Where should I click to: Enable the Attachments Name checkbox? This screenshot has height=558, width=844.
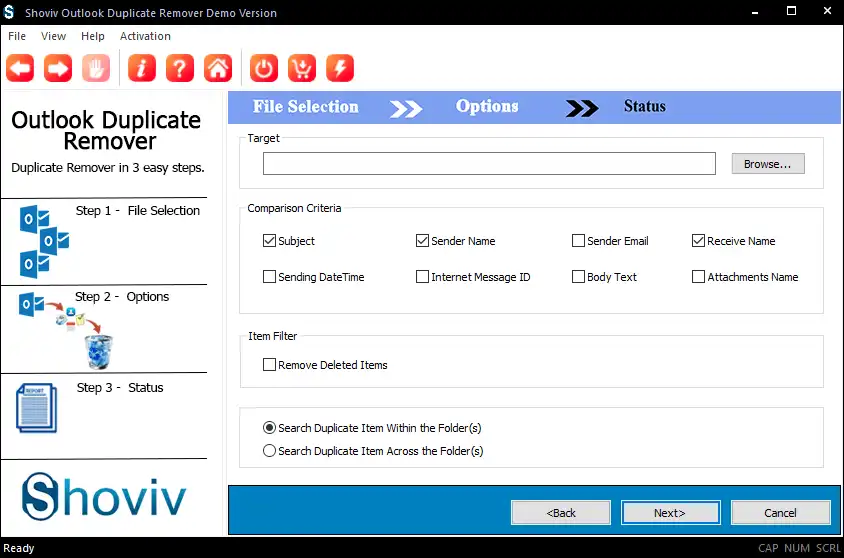pyautogui.click(x=698, y=277)
